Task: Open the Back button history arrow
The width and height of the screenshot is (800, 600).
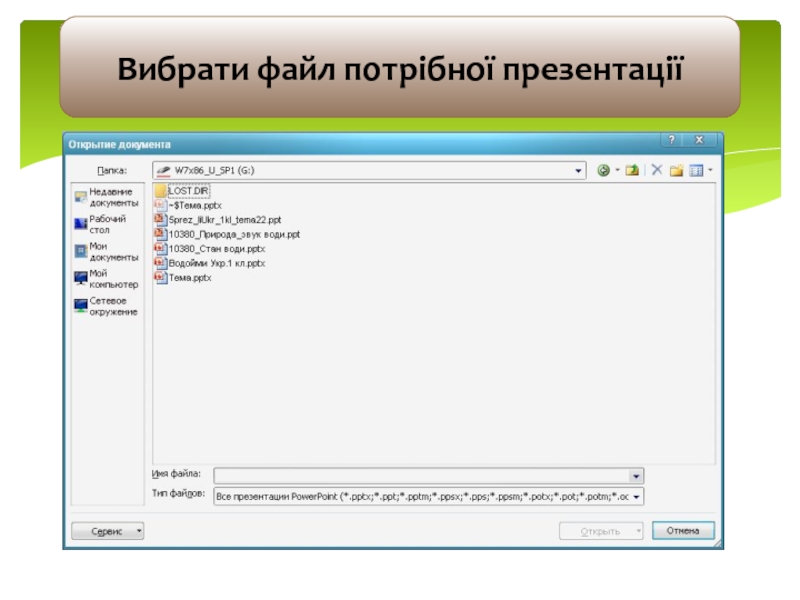Action: [617, 170]
